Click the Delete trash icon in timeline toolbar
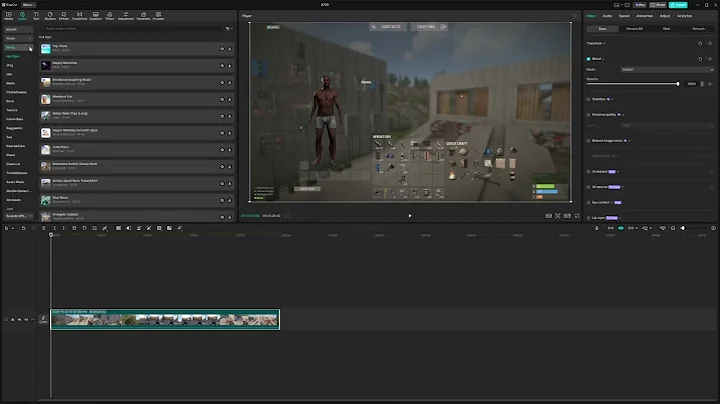 74,228
